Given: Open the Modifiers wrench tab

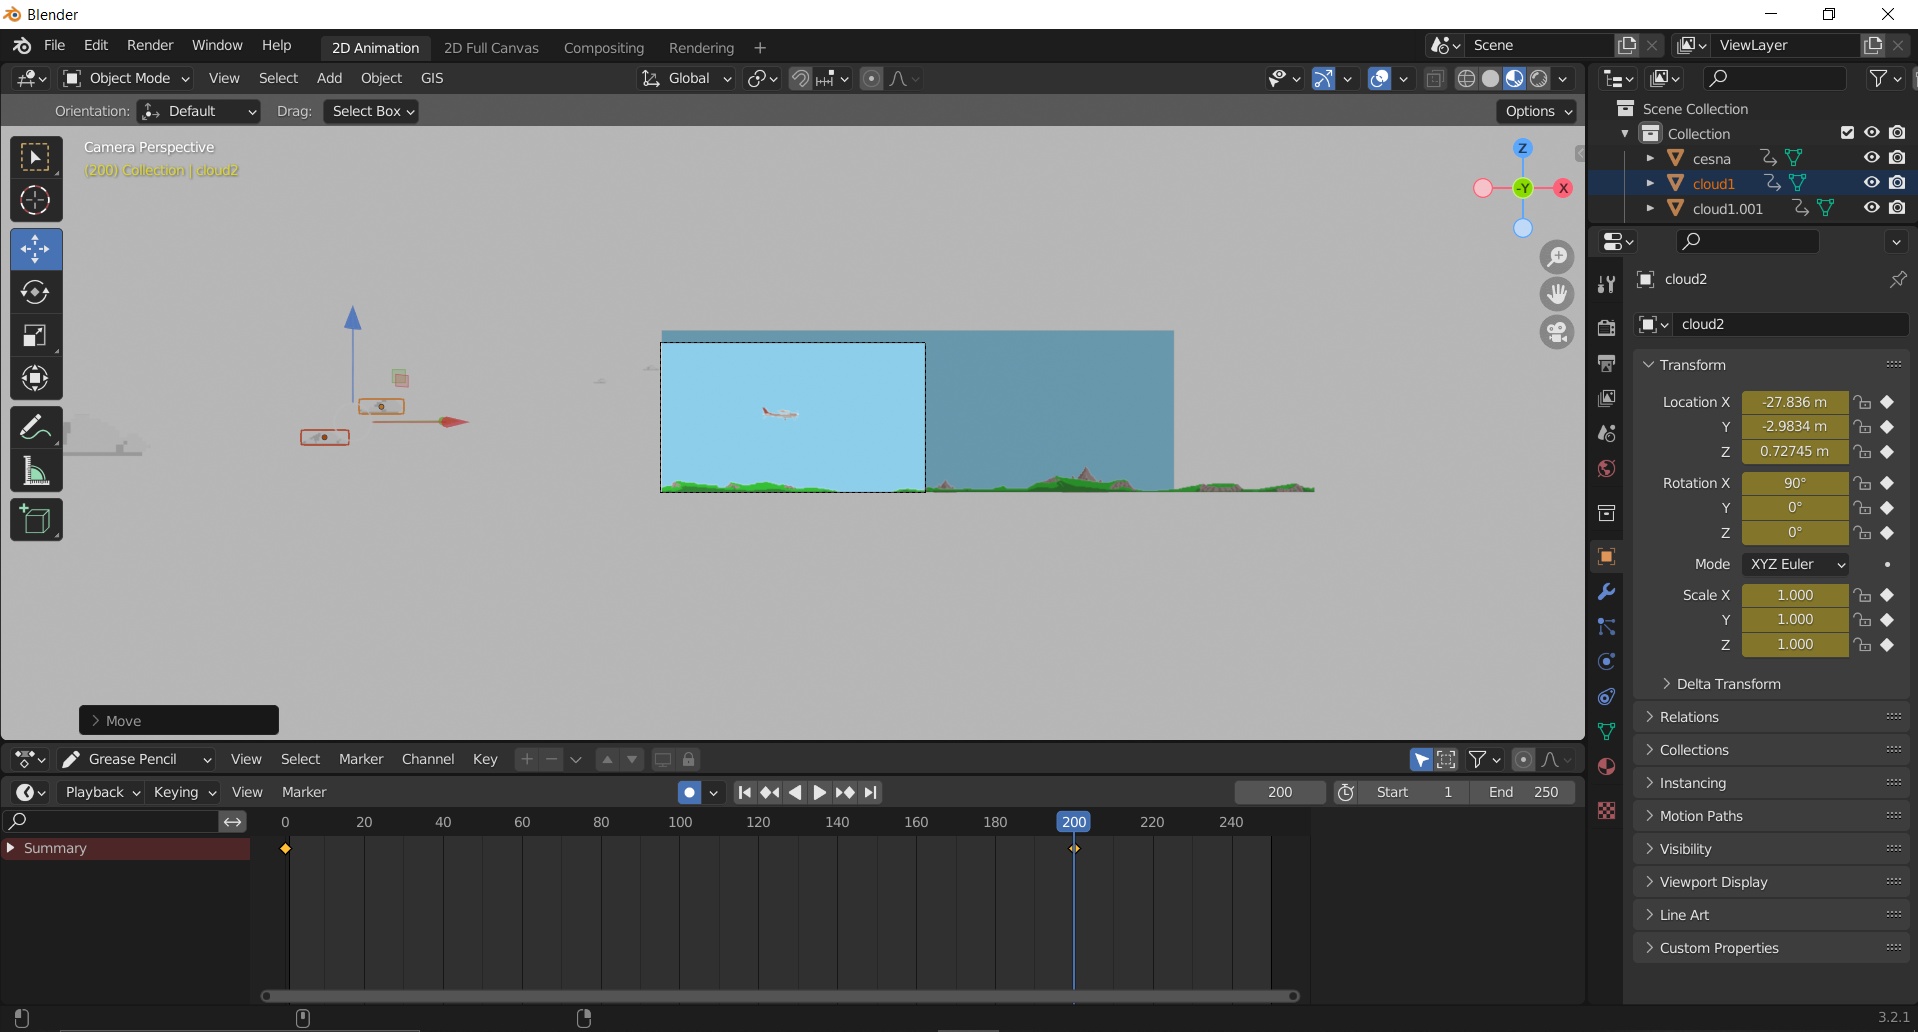Looking at the screenshot, I should [x=1606, y=592].
